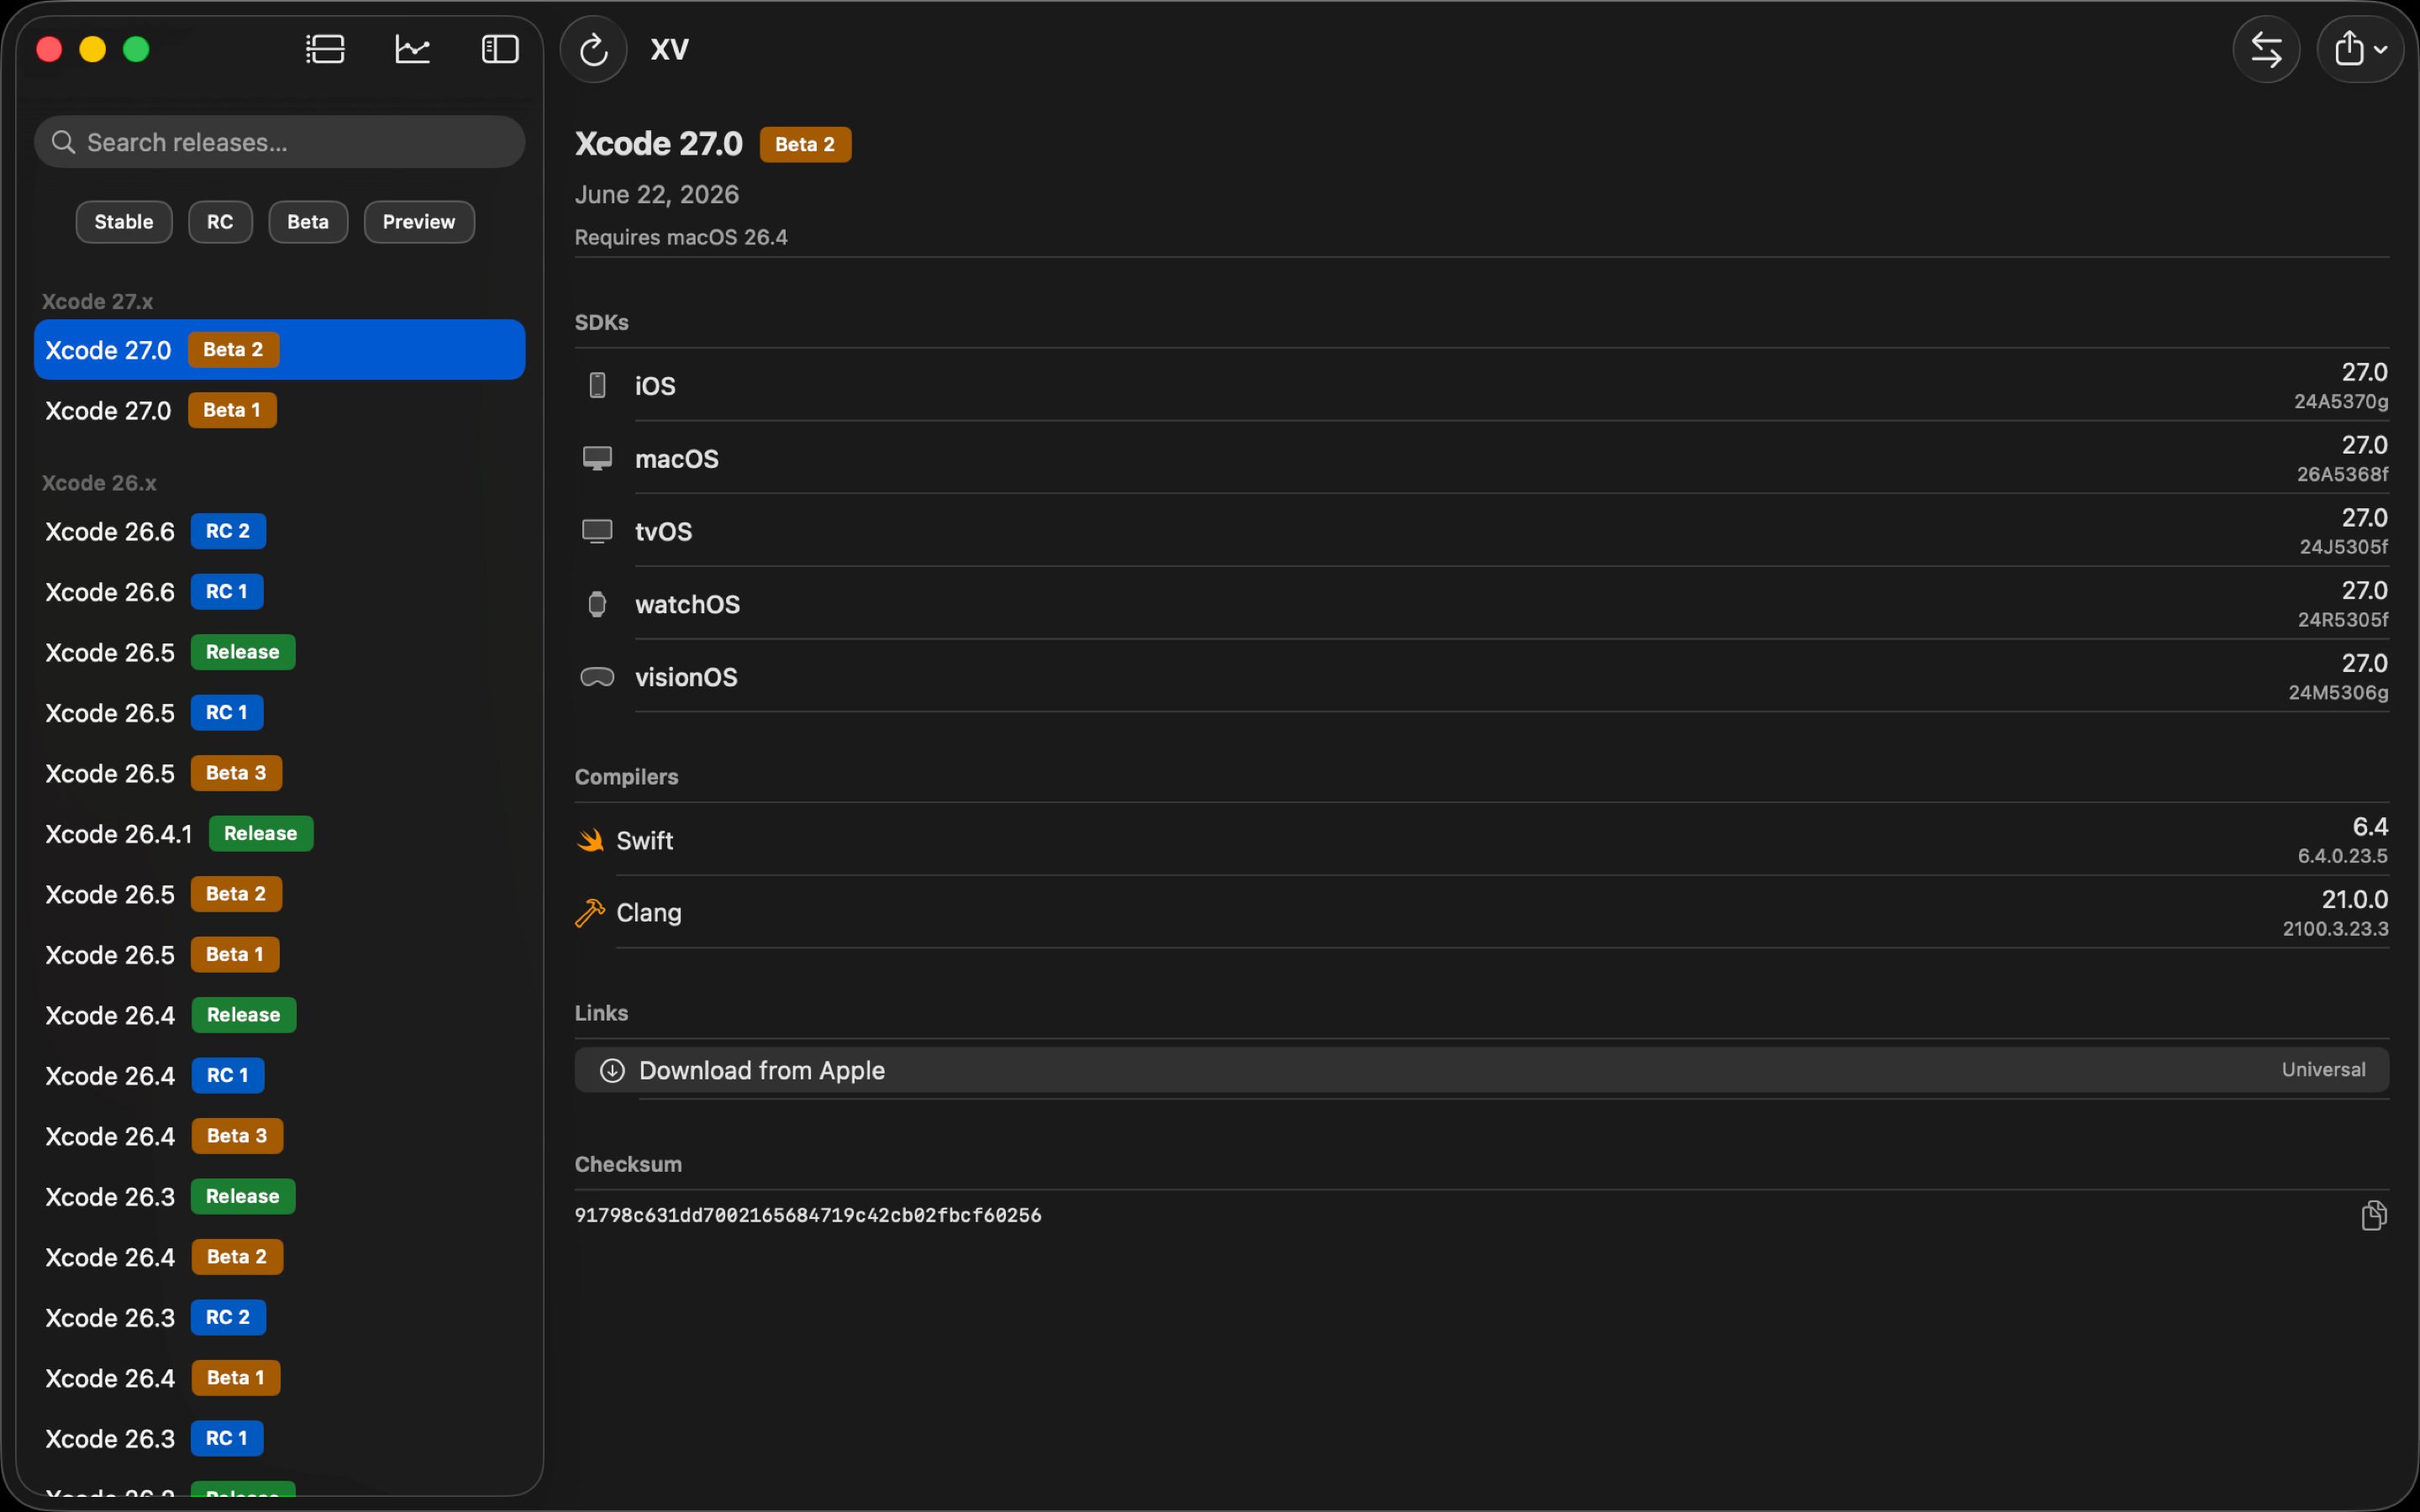Click the macOS SDK build 26A5368f
This screenshot has width=2420, height=1512.
click(2342, 475)
